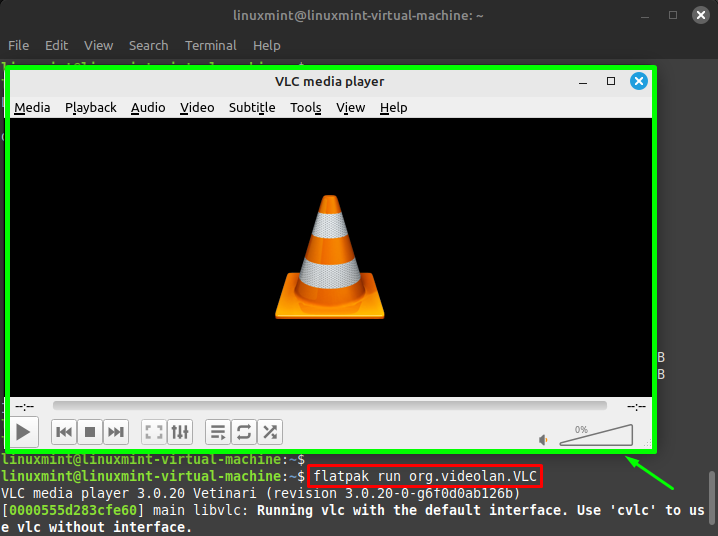Expand the Subtitle menu
The image size is (718, 536).
(252, 108)
